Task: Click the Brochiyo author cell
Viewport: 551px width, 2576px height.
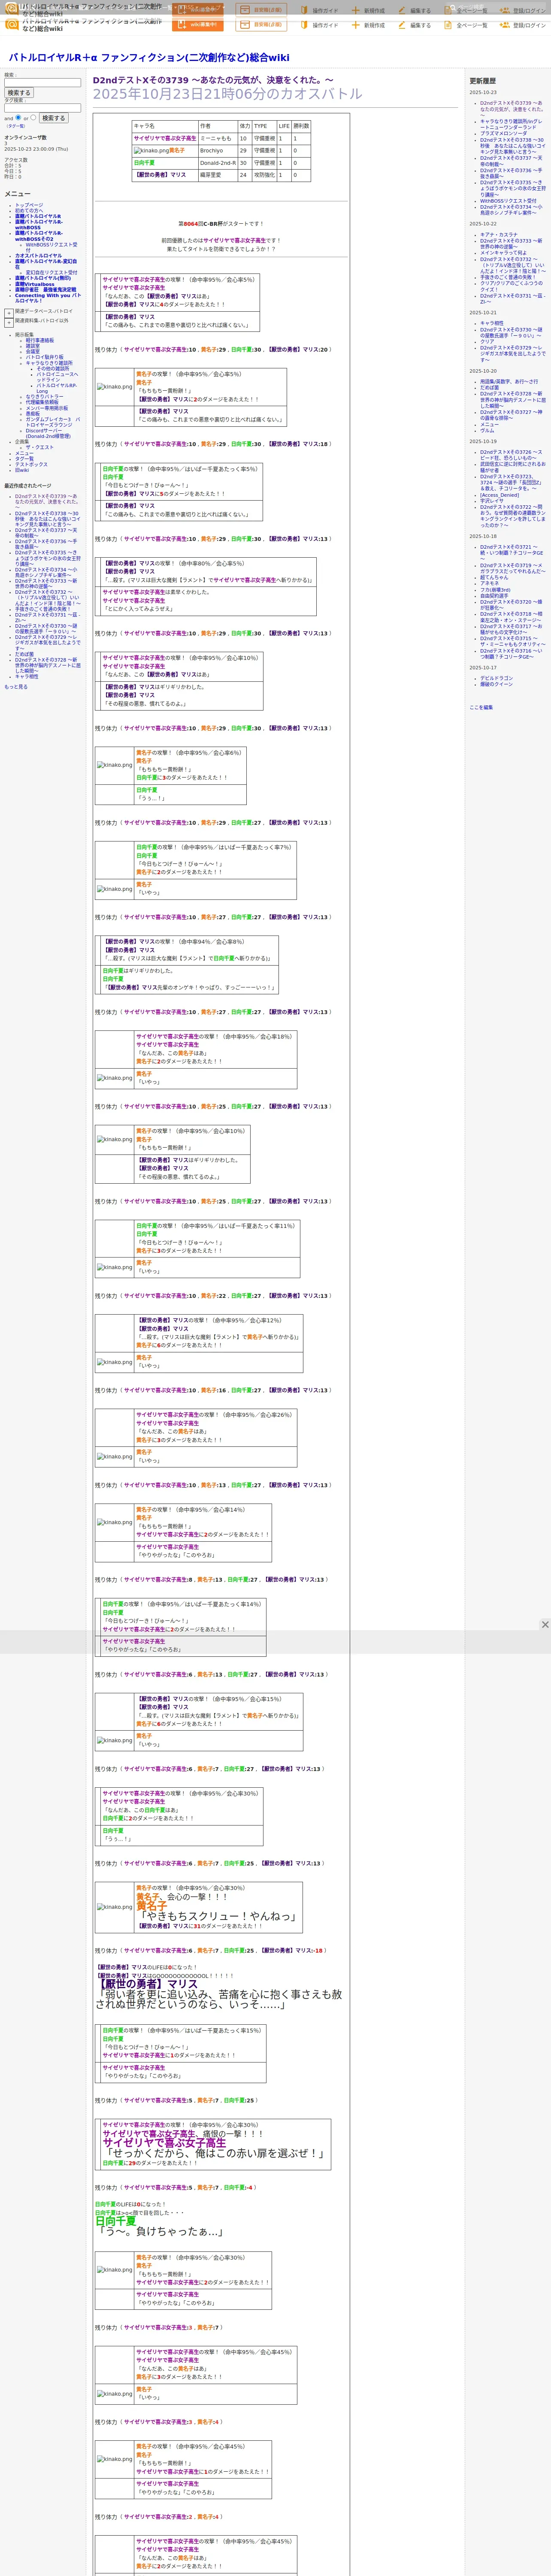Action: (x=218, y=151)
